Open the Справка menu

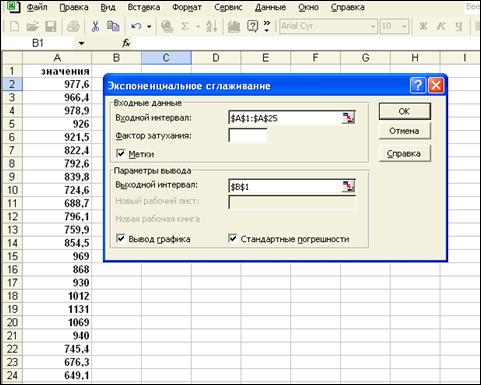click(x=348, y=7)
